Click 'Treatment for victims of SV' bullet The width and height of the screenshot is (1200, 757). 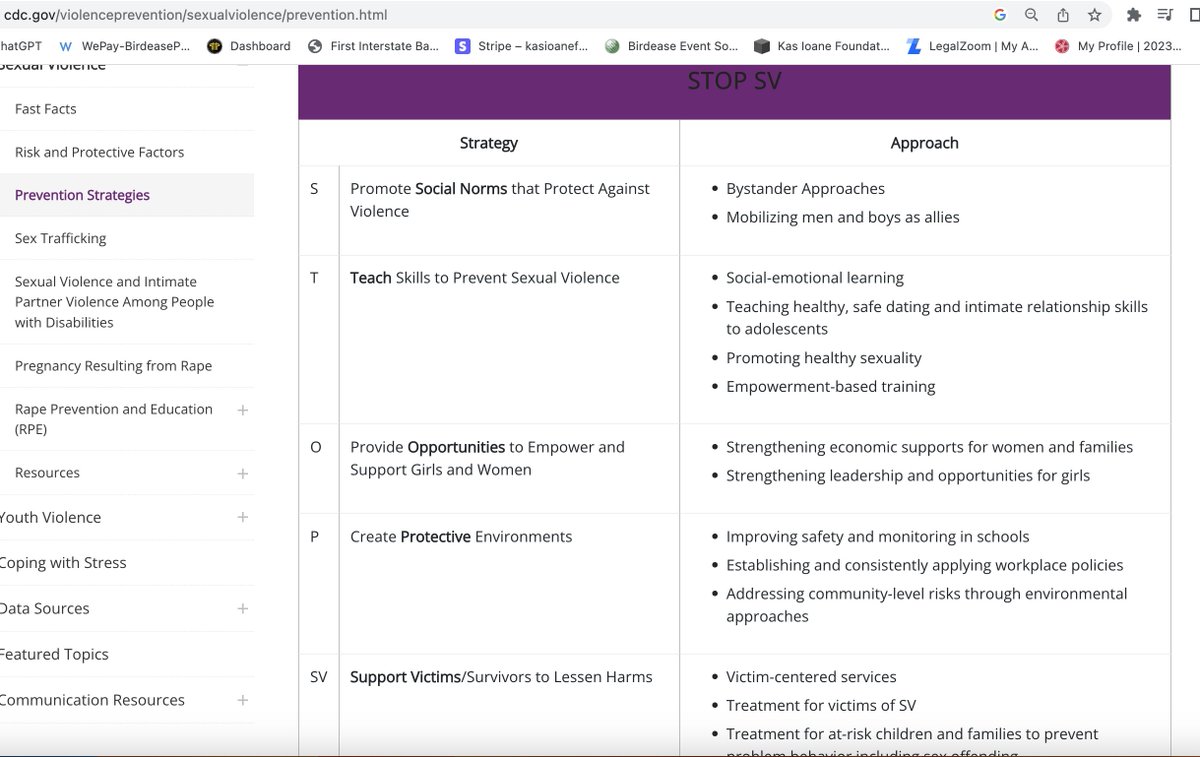821,706
